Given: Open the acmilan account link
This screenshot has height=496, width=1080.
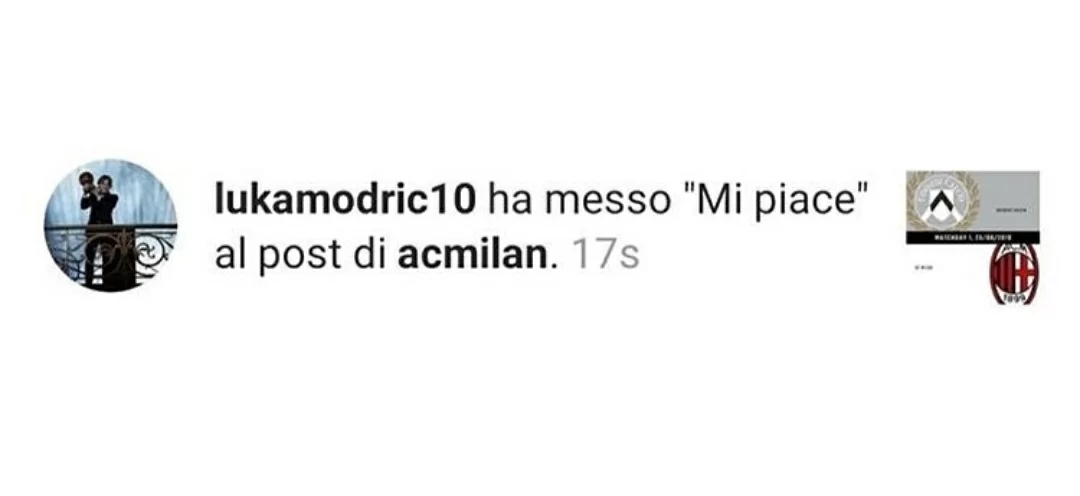Looking at the screenshot, I should click(x=472, y=256).
